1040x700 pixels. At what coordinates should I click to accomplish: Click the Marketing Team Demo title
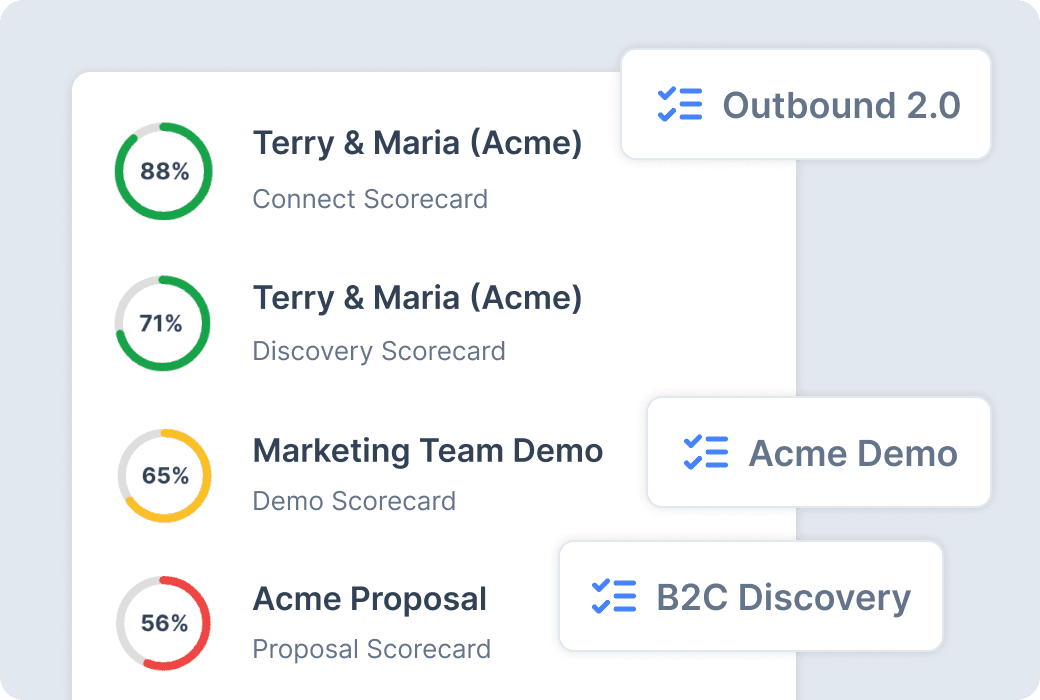tap(428, 451)
